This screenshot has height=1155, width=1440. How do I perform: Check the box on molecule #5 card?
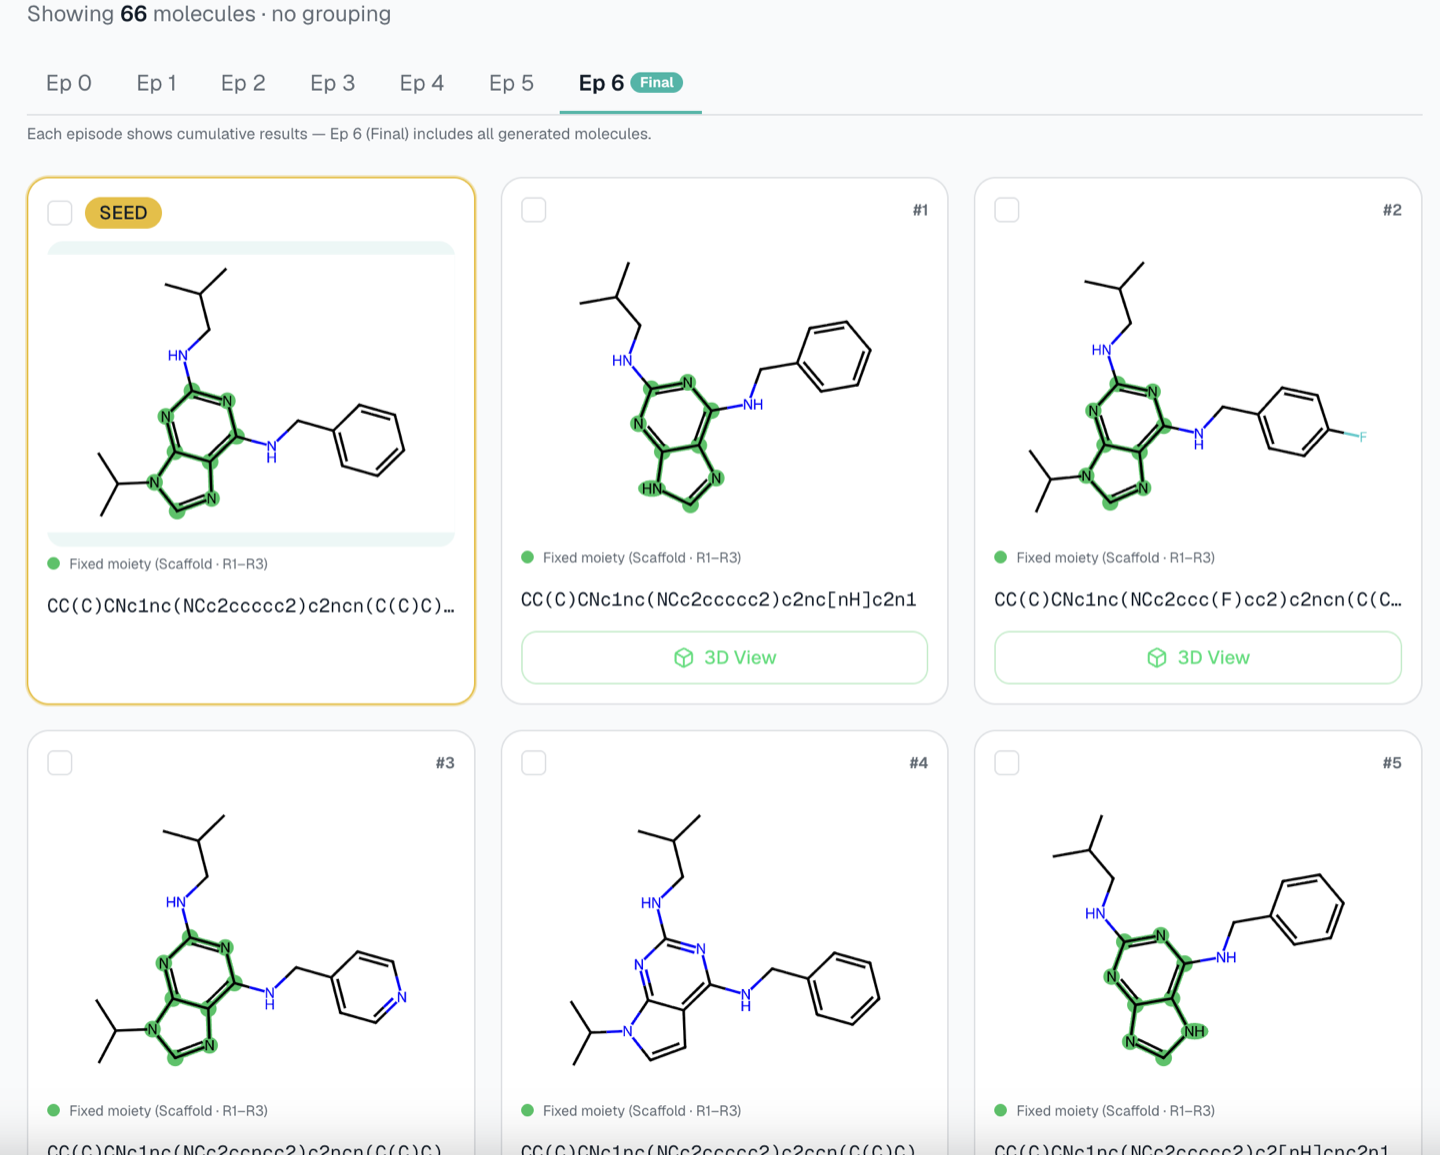[x=1007, y=763]
